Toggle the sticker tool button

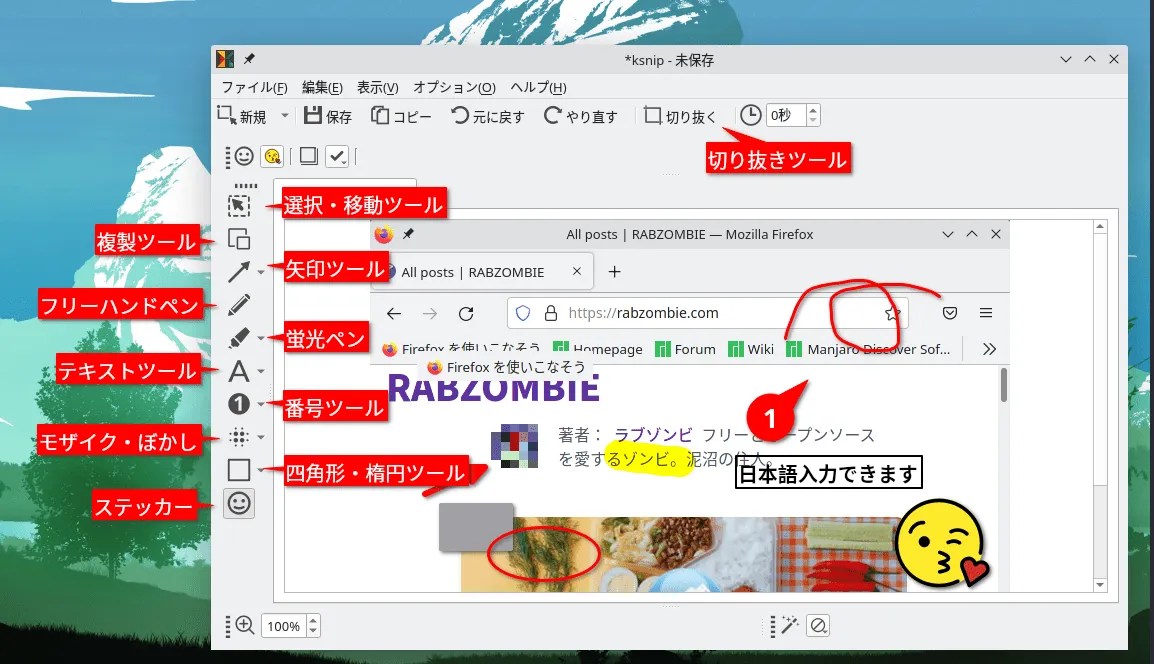(238, 504)
